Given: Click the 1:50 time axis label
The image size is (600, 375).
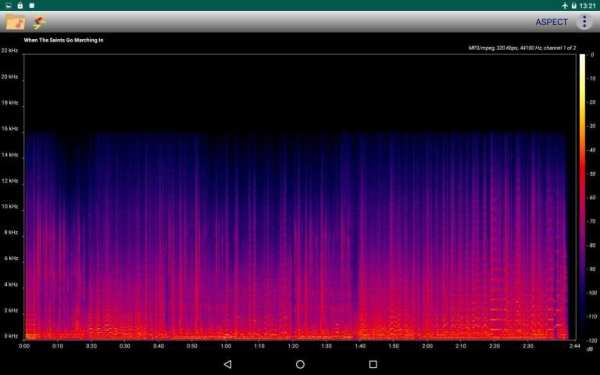Looking at the screenshot, I should [x=394, y=346].
